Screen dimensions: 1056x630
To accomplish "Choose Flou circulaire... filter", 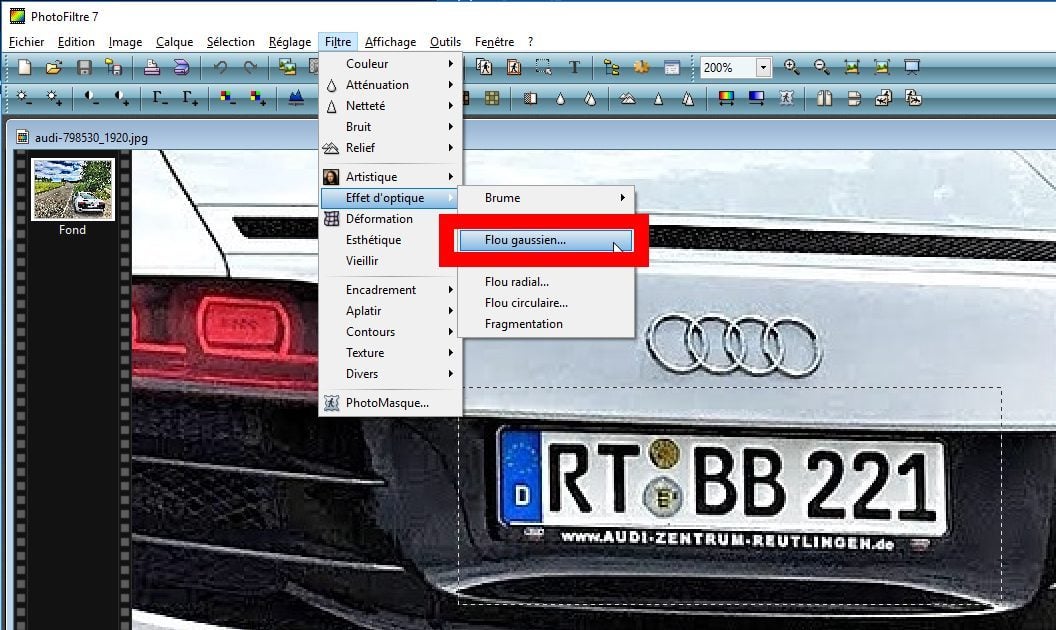I will [546, 303].
